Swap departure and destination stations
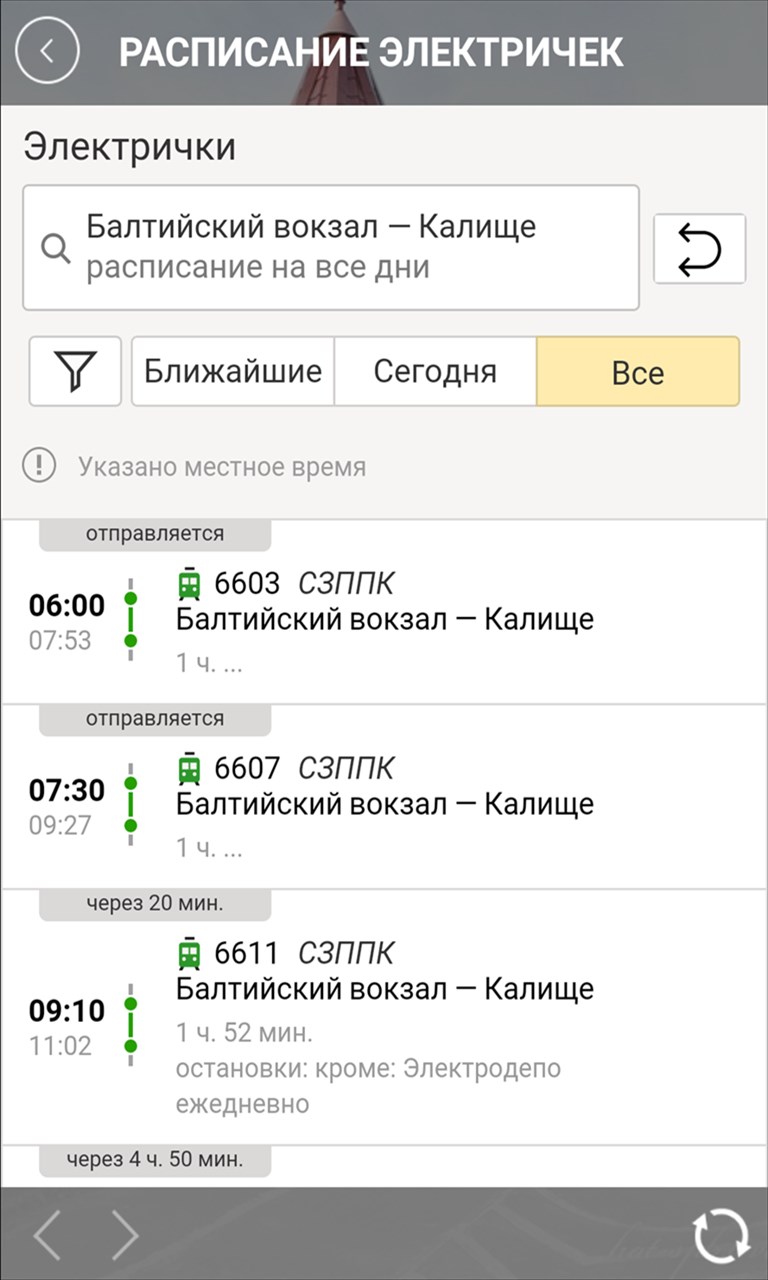The image size is (768, 1280). (699, 249)
